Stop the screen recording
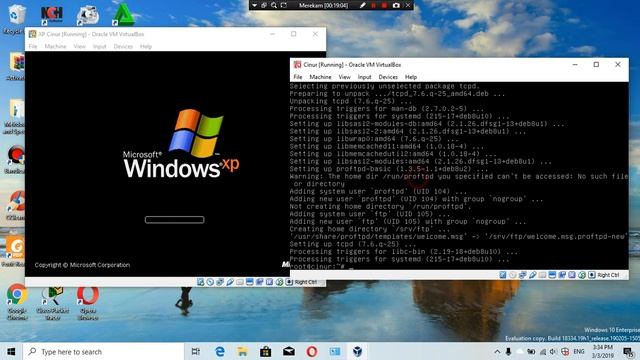 (x=384, y=5)
